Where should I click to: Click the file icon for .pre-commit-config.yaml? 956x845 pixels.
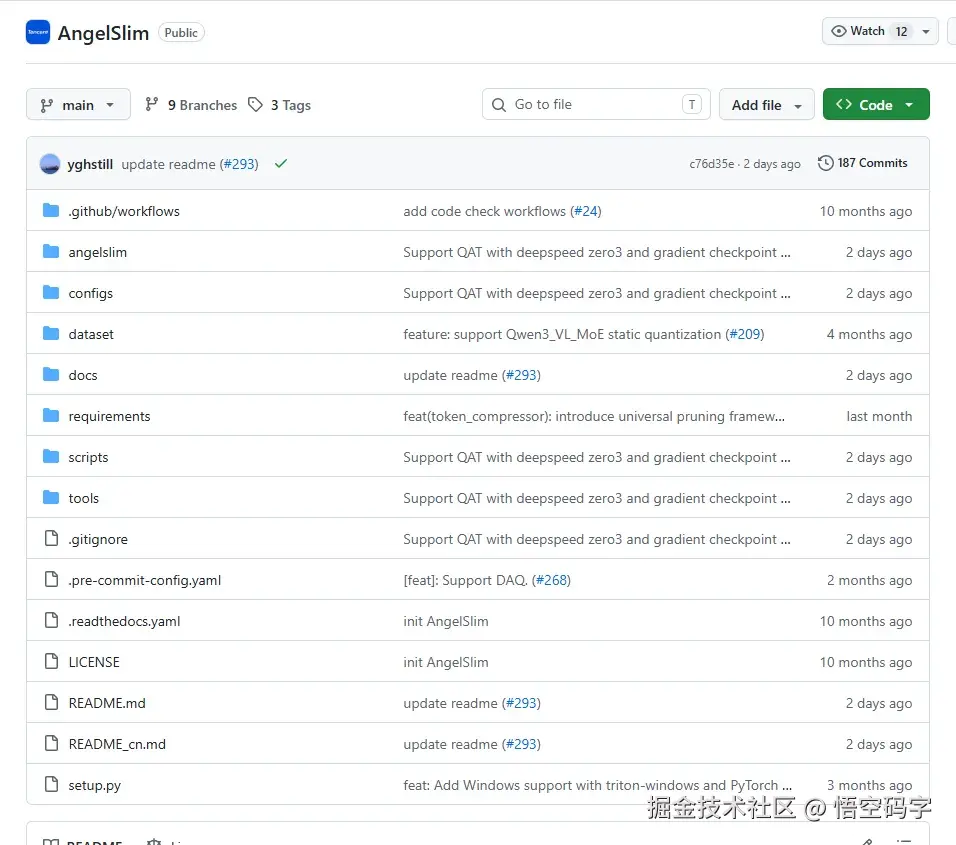tap(52, 579)
